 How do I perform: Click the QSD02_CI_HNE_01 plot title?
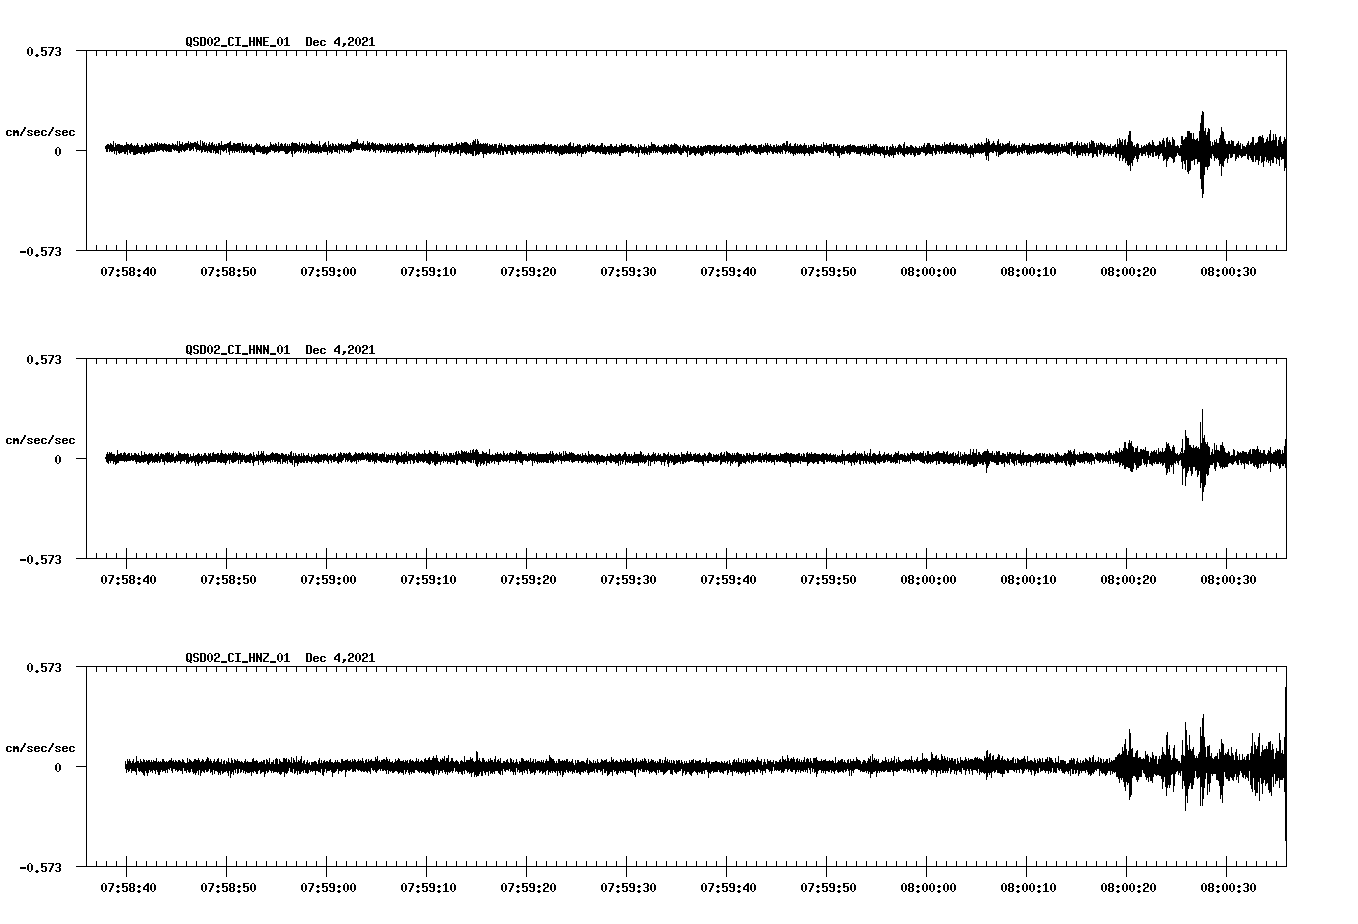pos(280,42)
